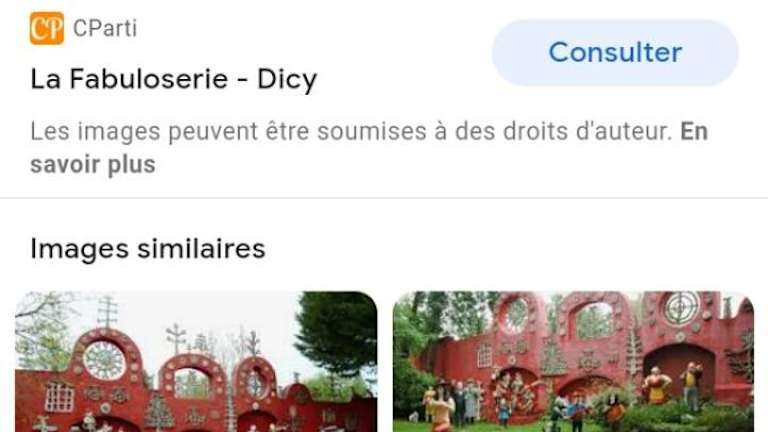768x432 pixels.
Task: Click the white grid window in left thumbnail
Action: pyautogui.click(x=59, y=396)
